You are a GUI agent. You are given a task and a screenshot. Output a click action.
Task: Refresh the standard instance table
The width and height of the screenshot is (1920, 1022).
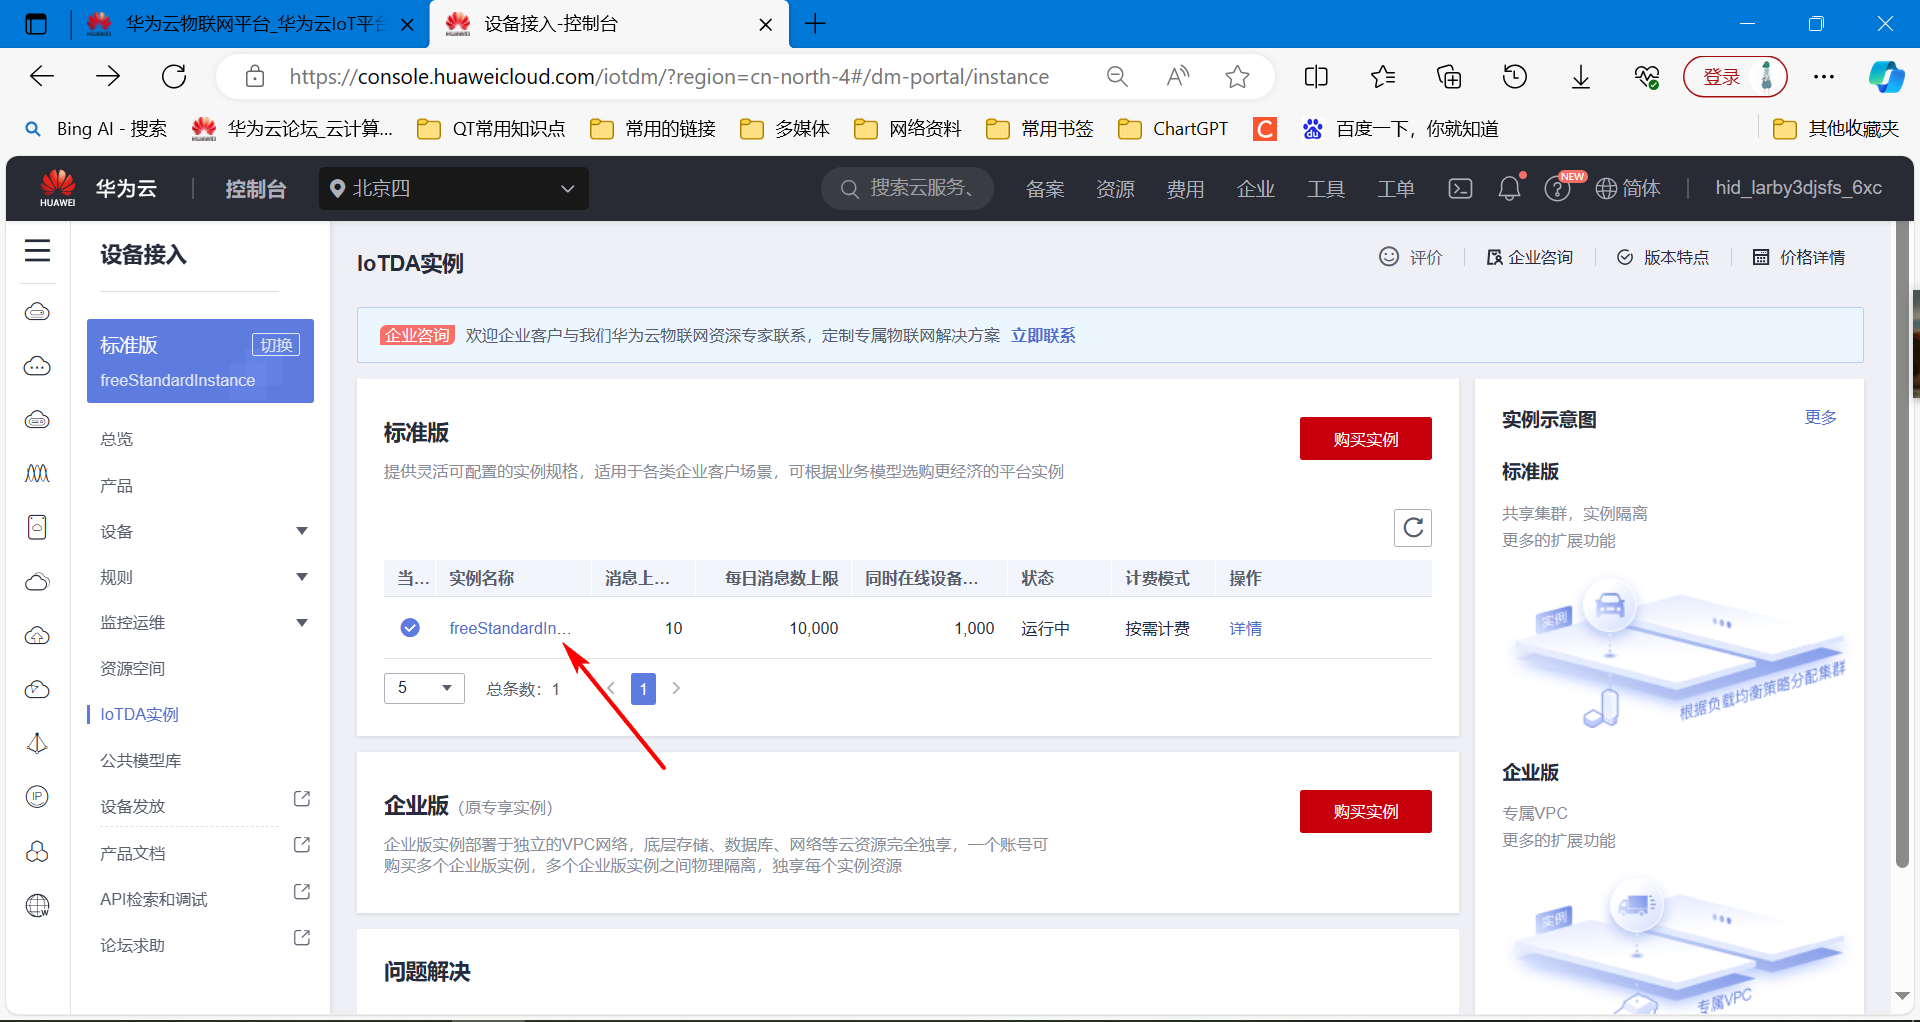pyautogui.click(x=1413, y=528)
